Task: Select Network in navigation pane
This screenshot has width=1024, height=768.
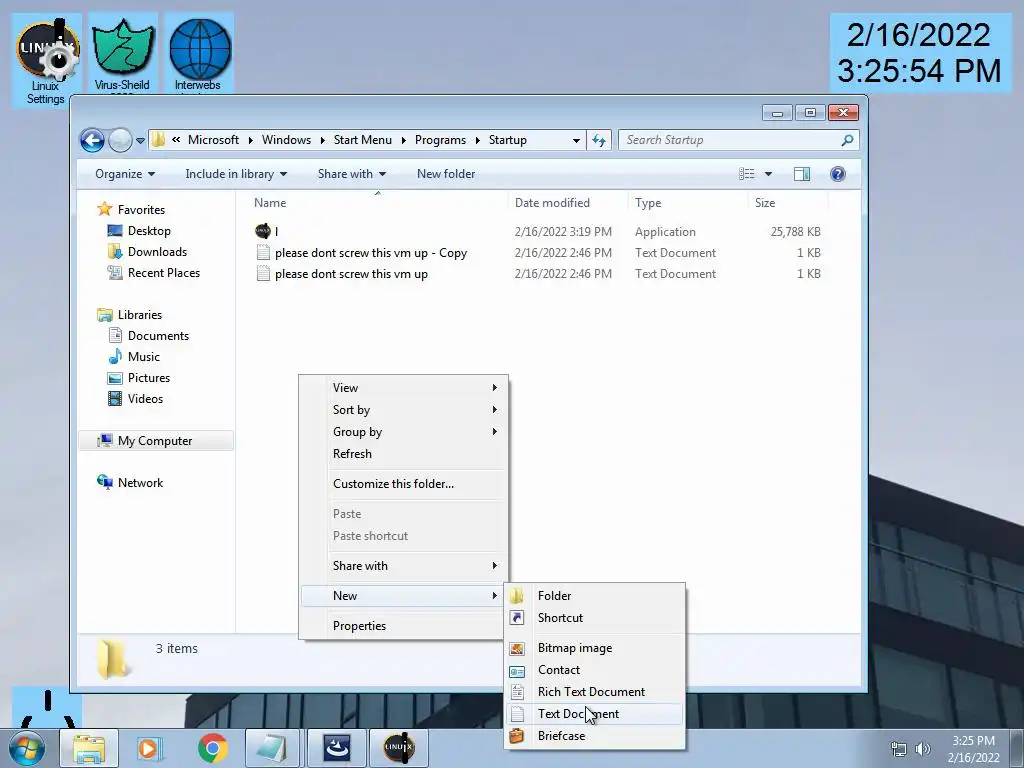Action: 140,483
